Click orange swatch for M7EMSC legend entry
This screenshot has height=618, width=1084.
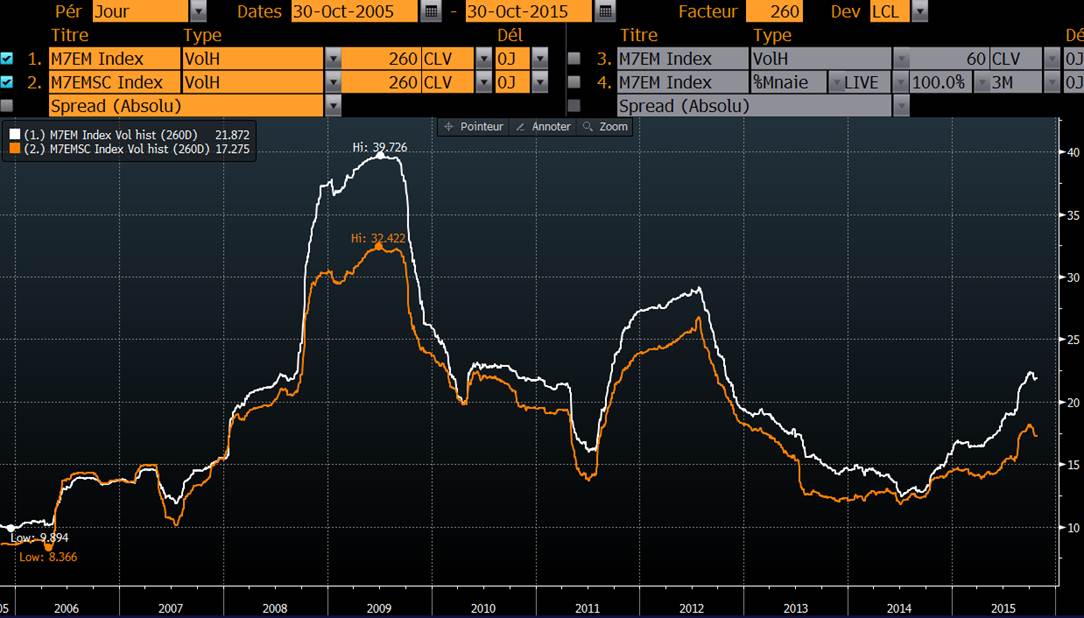(x=15, y=149)
